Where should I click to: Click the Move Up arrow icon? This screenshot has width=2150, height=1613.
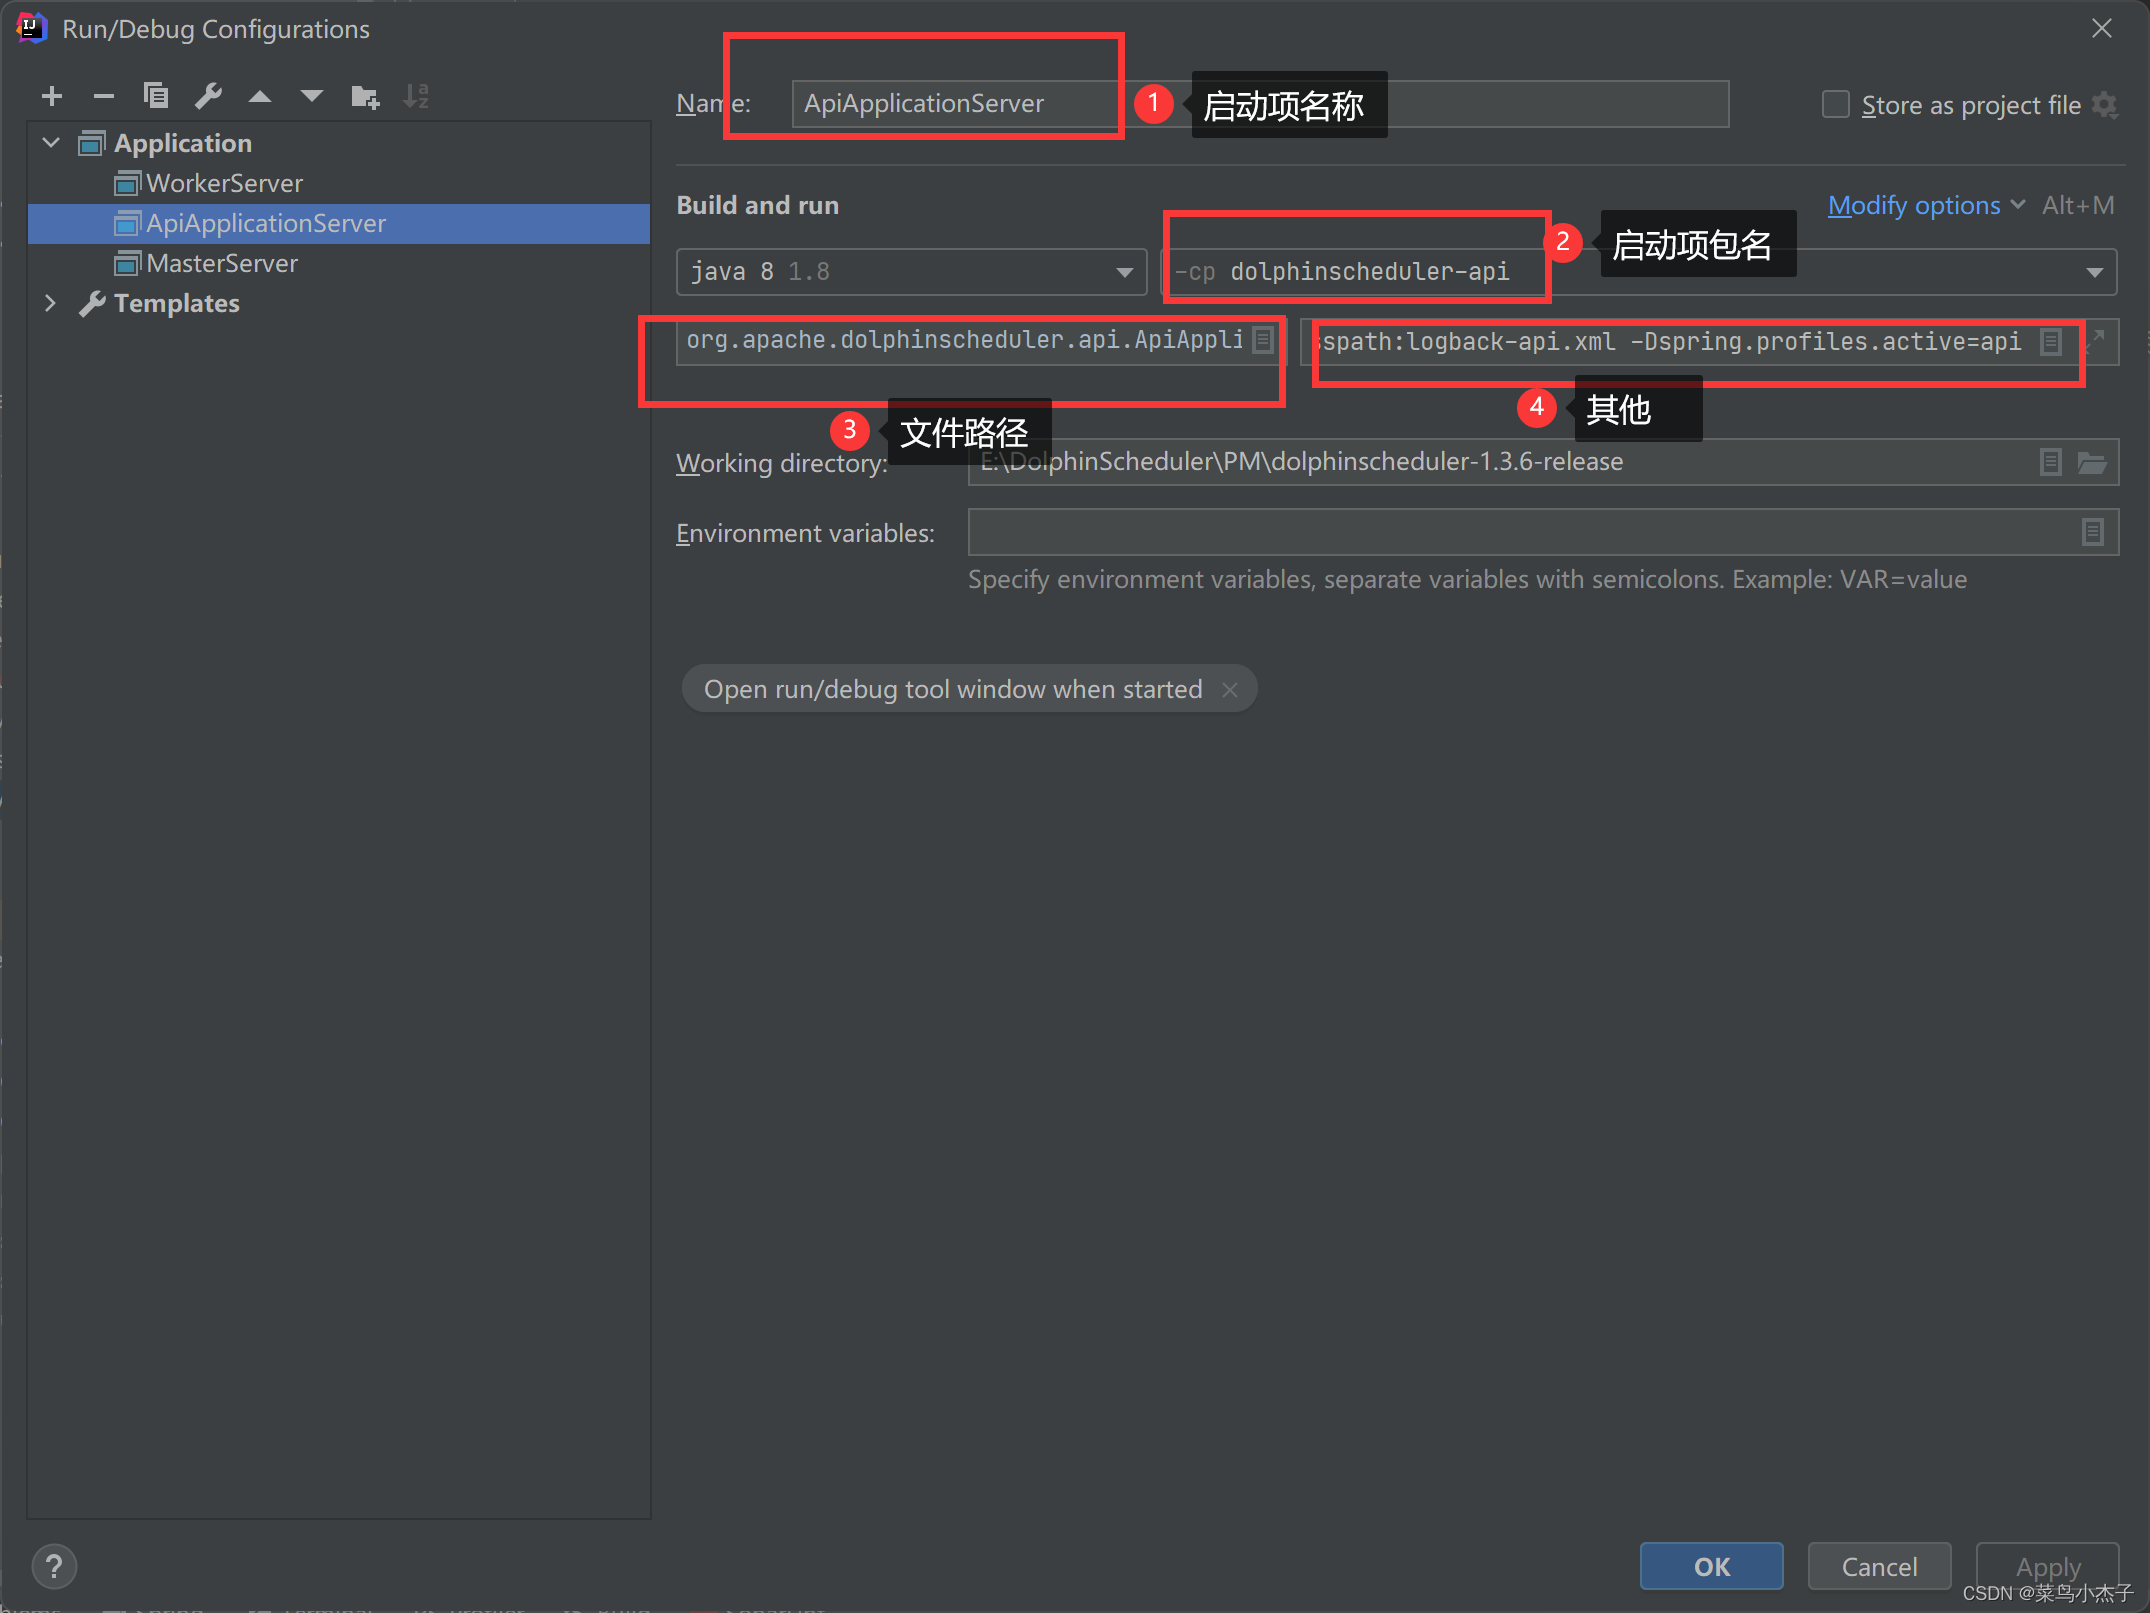coord(260,96)
